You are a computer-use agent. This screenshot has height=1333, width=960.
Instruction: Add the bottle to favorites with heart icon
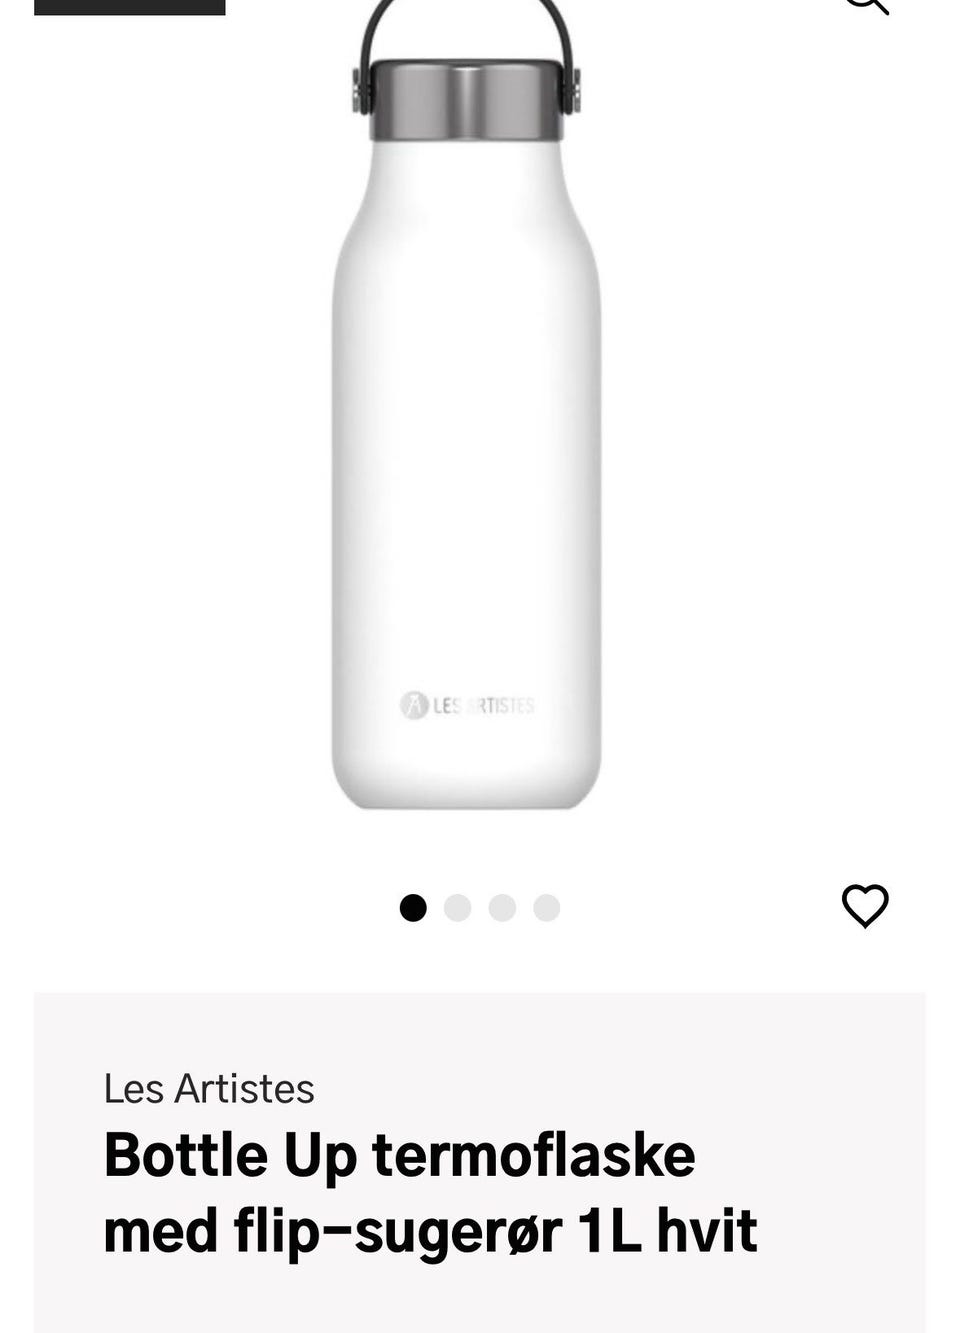(865, 906)
